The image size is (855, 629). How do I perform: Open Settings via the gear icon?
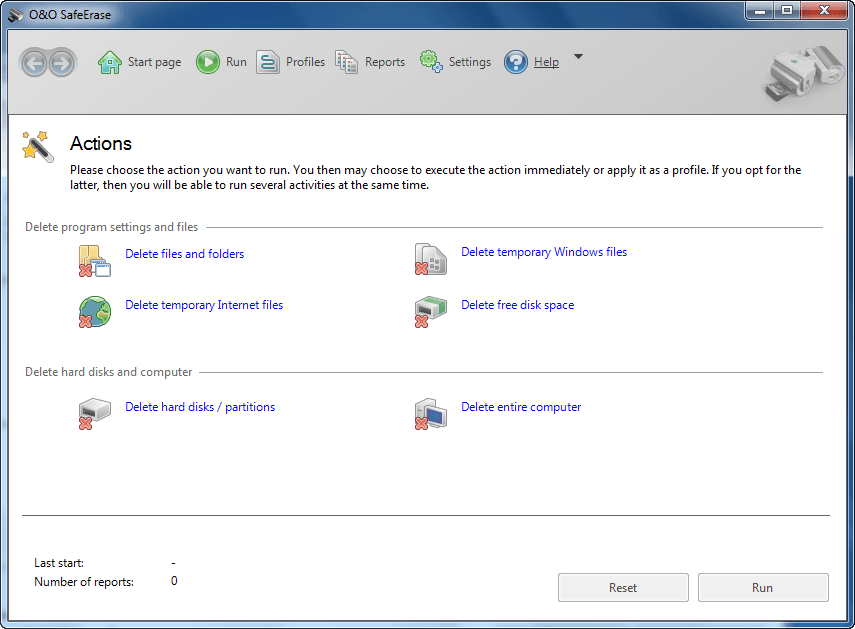pyautogui.click(x=431, y=62)
